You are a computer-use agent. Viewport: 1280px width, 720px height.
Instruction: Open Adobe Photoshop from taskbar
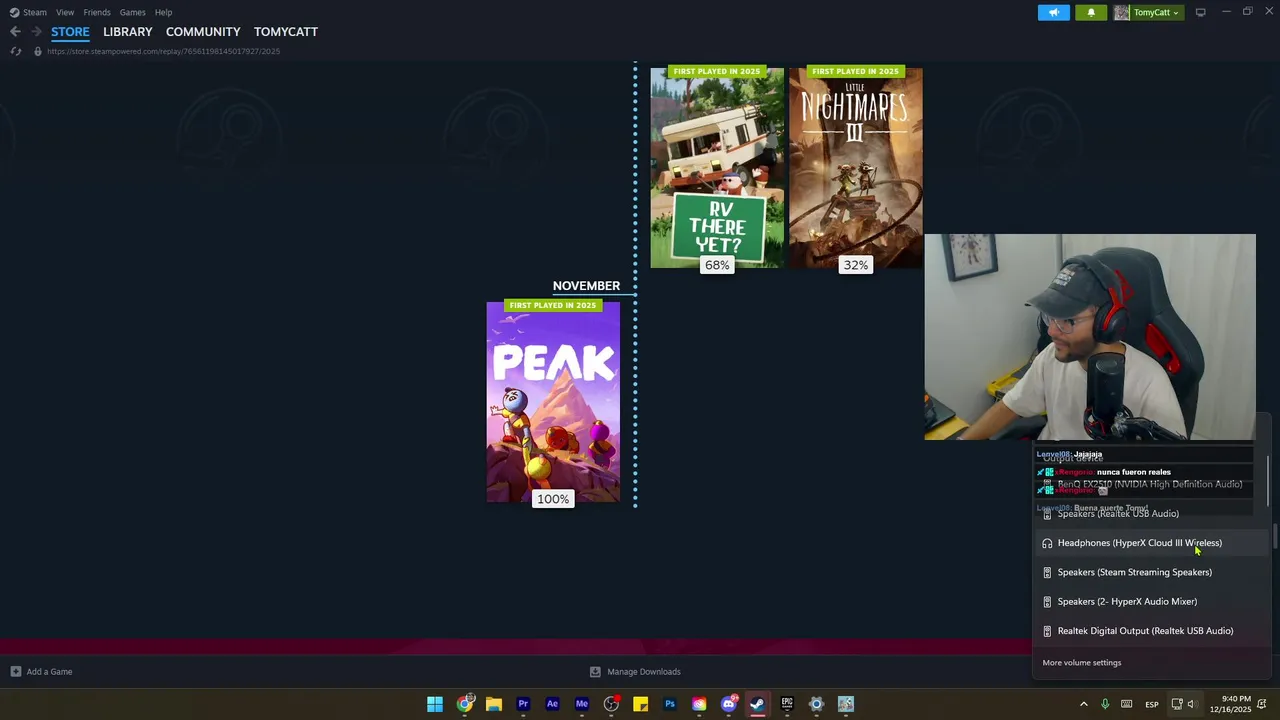[669, 704]
